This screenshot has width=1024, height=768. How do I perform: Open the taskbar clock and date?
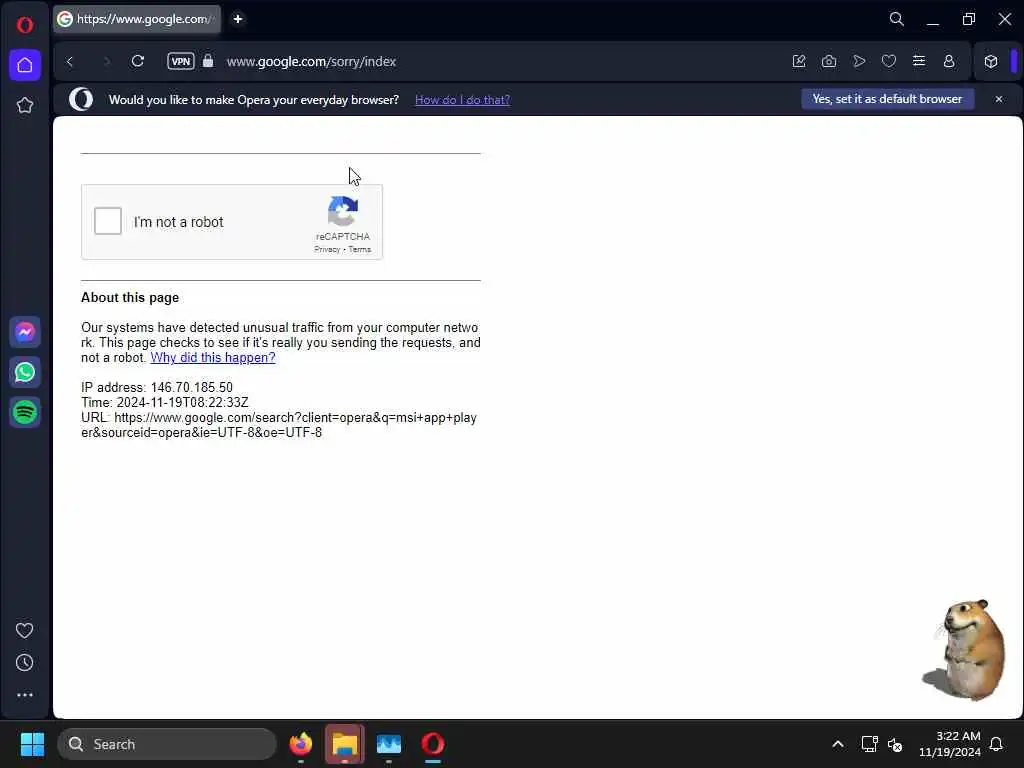950,744
